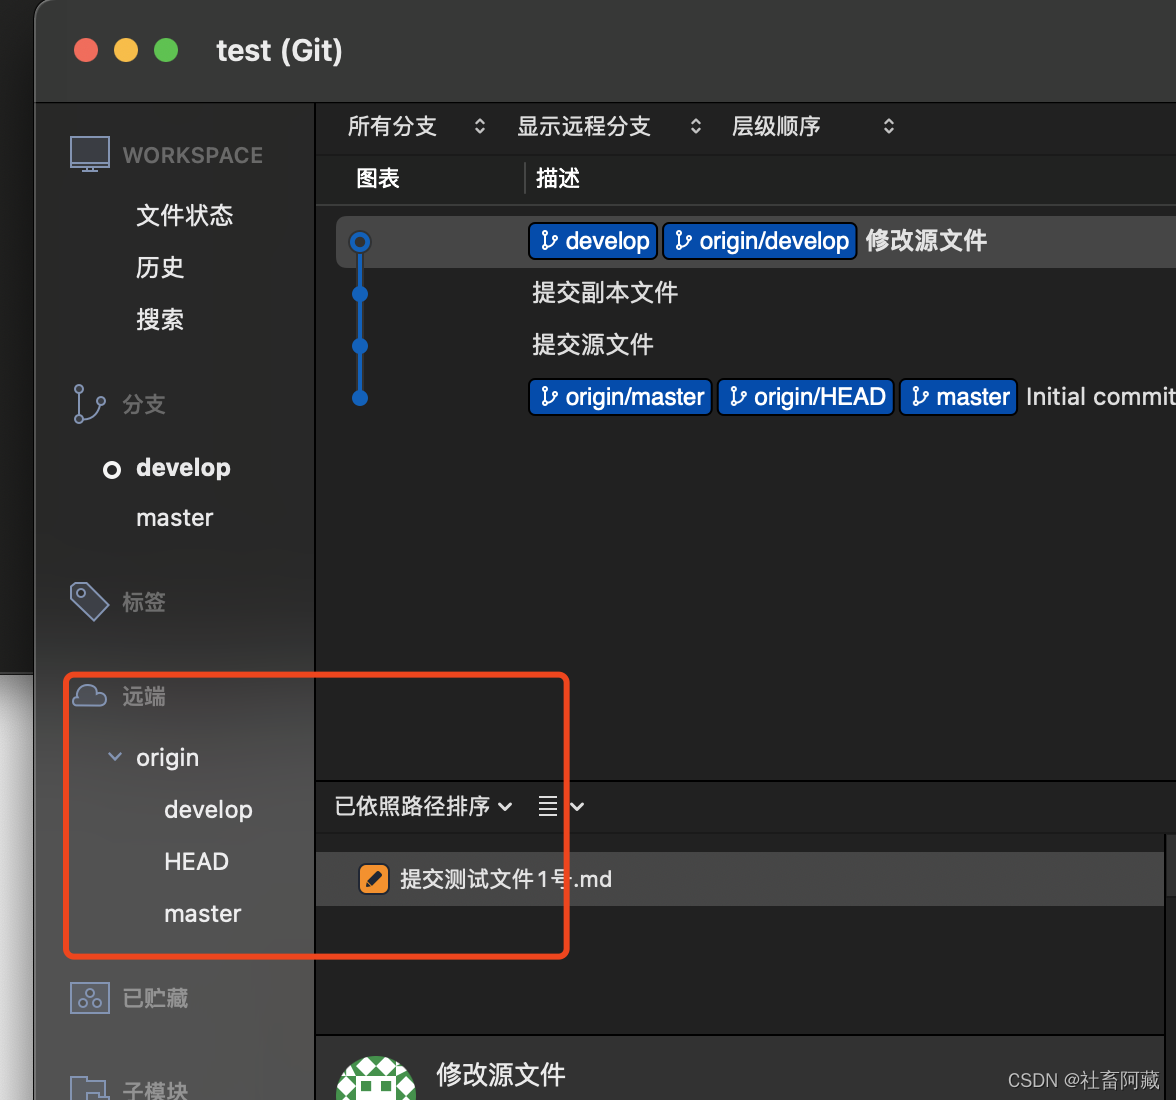Open 文件状态 in the workspace sidebar
Viewport: 1176px width, 1100px height.
tap(184, 216)
